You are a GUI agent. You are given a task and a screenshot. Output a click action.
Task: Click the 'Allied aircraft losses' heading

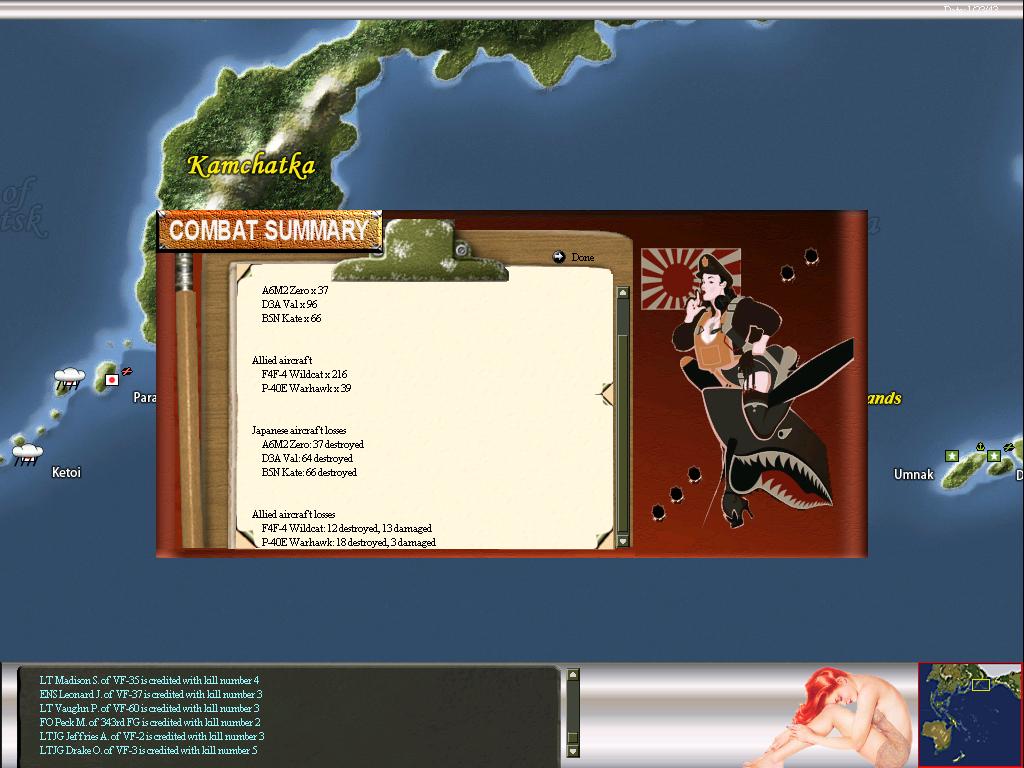pos(293,515)
